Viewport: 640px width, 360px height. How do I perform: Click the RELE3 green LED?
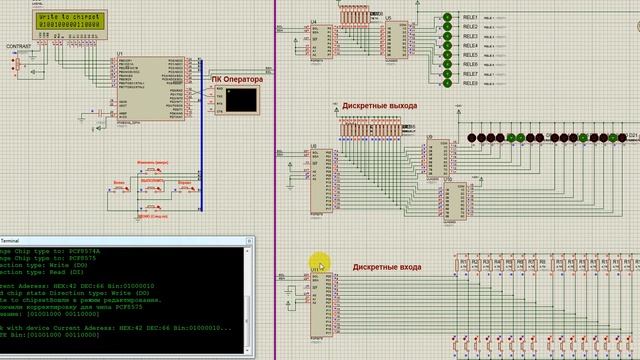pos(447,36)
